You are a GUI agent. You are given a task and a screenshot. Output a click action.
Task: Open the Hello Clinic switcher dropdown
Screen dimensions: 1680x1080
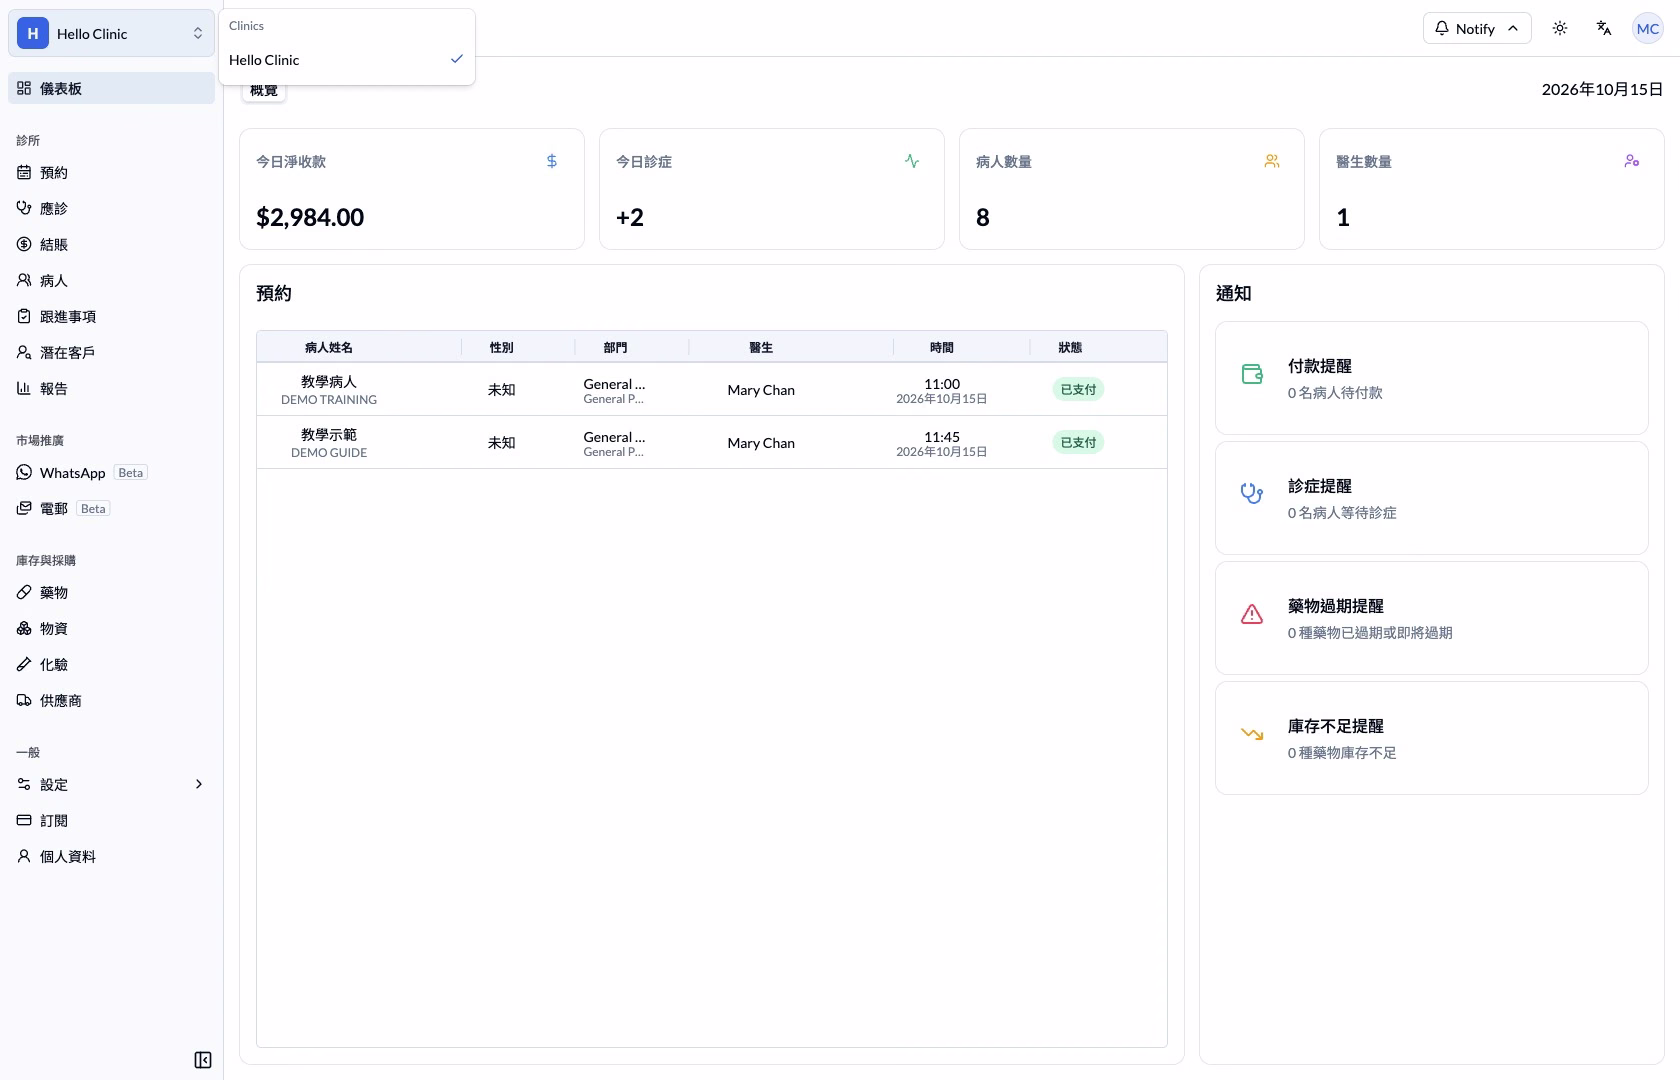click(111, 34)
